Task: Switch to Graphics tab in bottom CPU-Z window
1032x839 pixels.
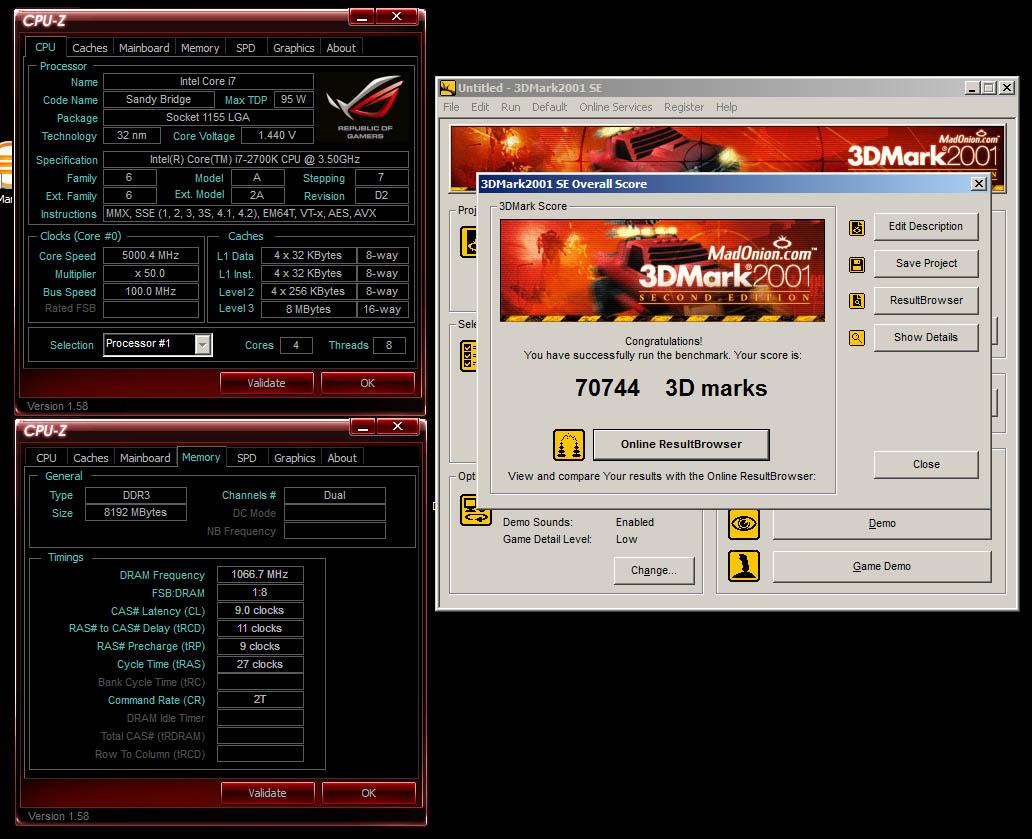Action: tap(295, 458)
